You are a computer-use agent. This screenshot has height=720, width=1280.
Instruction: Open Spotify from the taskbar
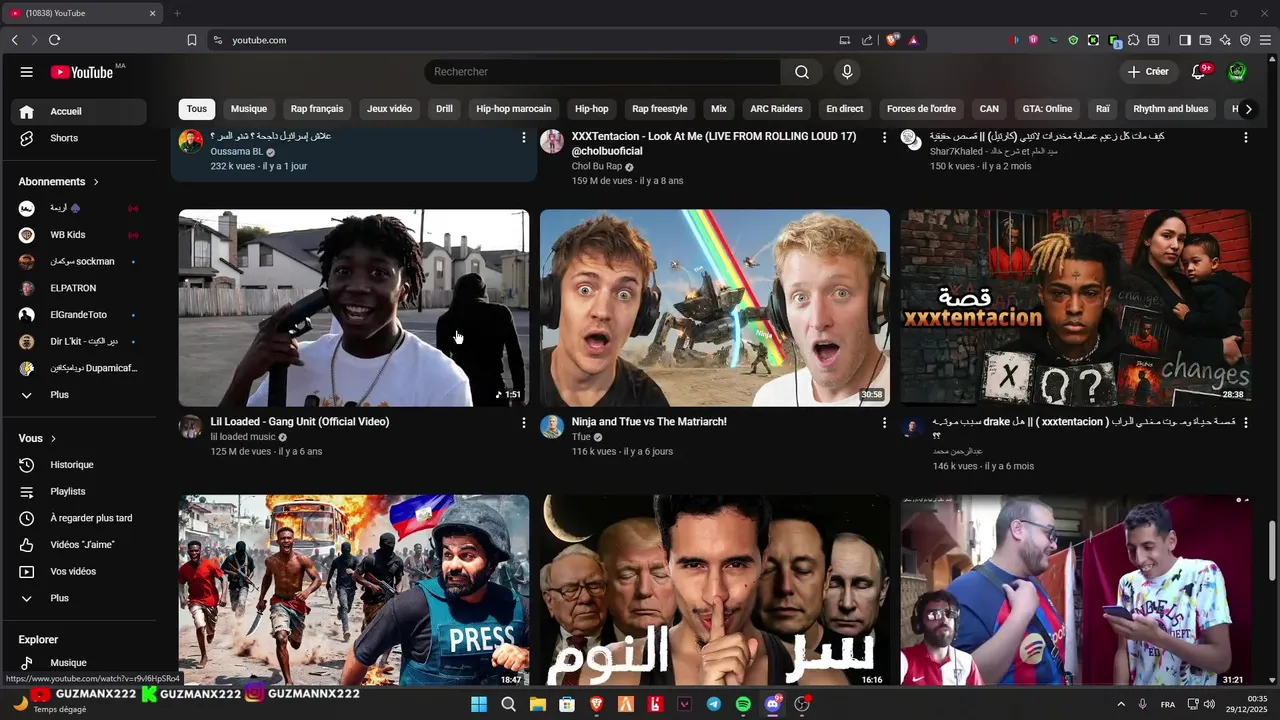743,704
